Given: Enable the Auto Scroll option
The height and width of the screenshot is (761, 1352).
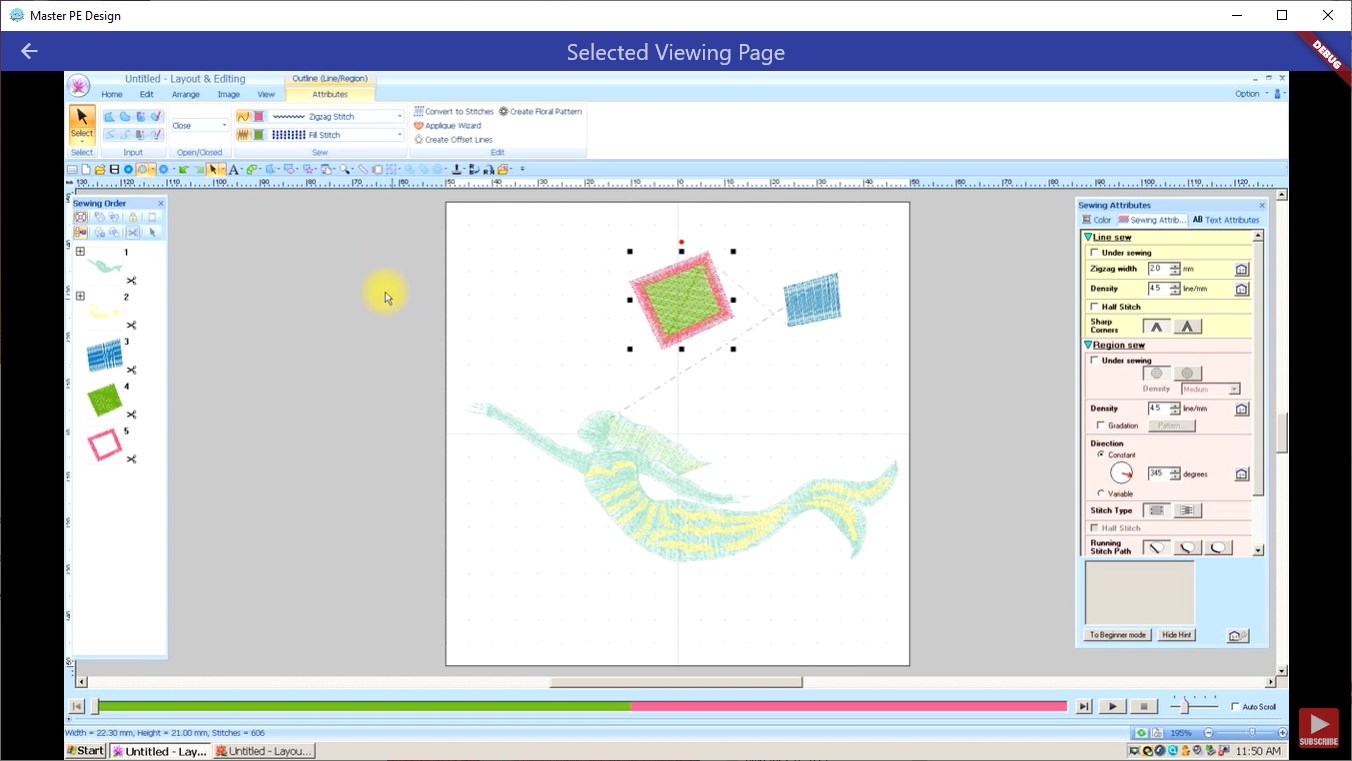Looking at the screenshot, I should pos(1233,706).
